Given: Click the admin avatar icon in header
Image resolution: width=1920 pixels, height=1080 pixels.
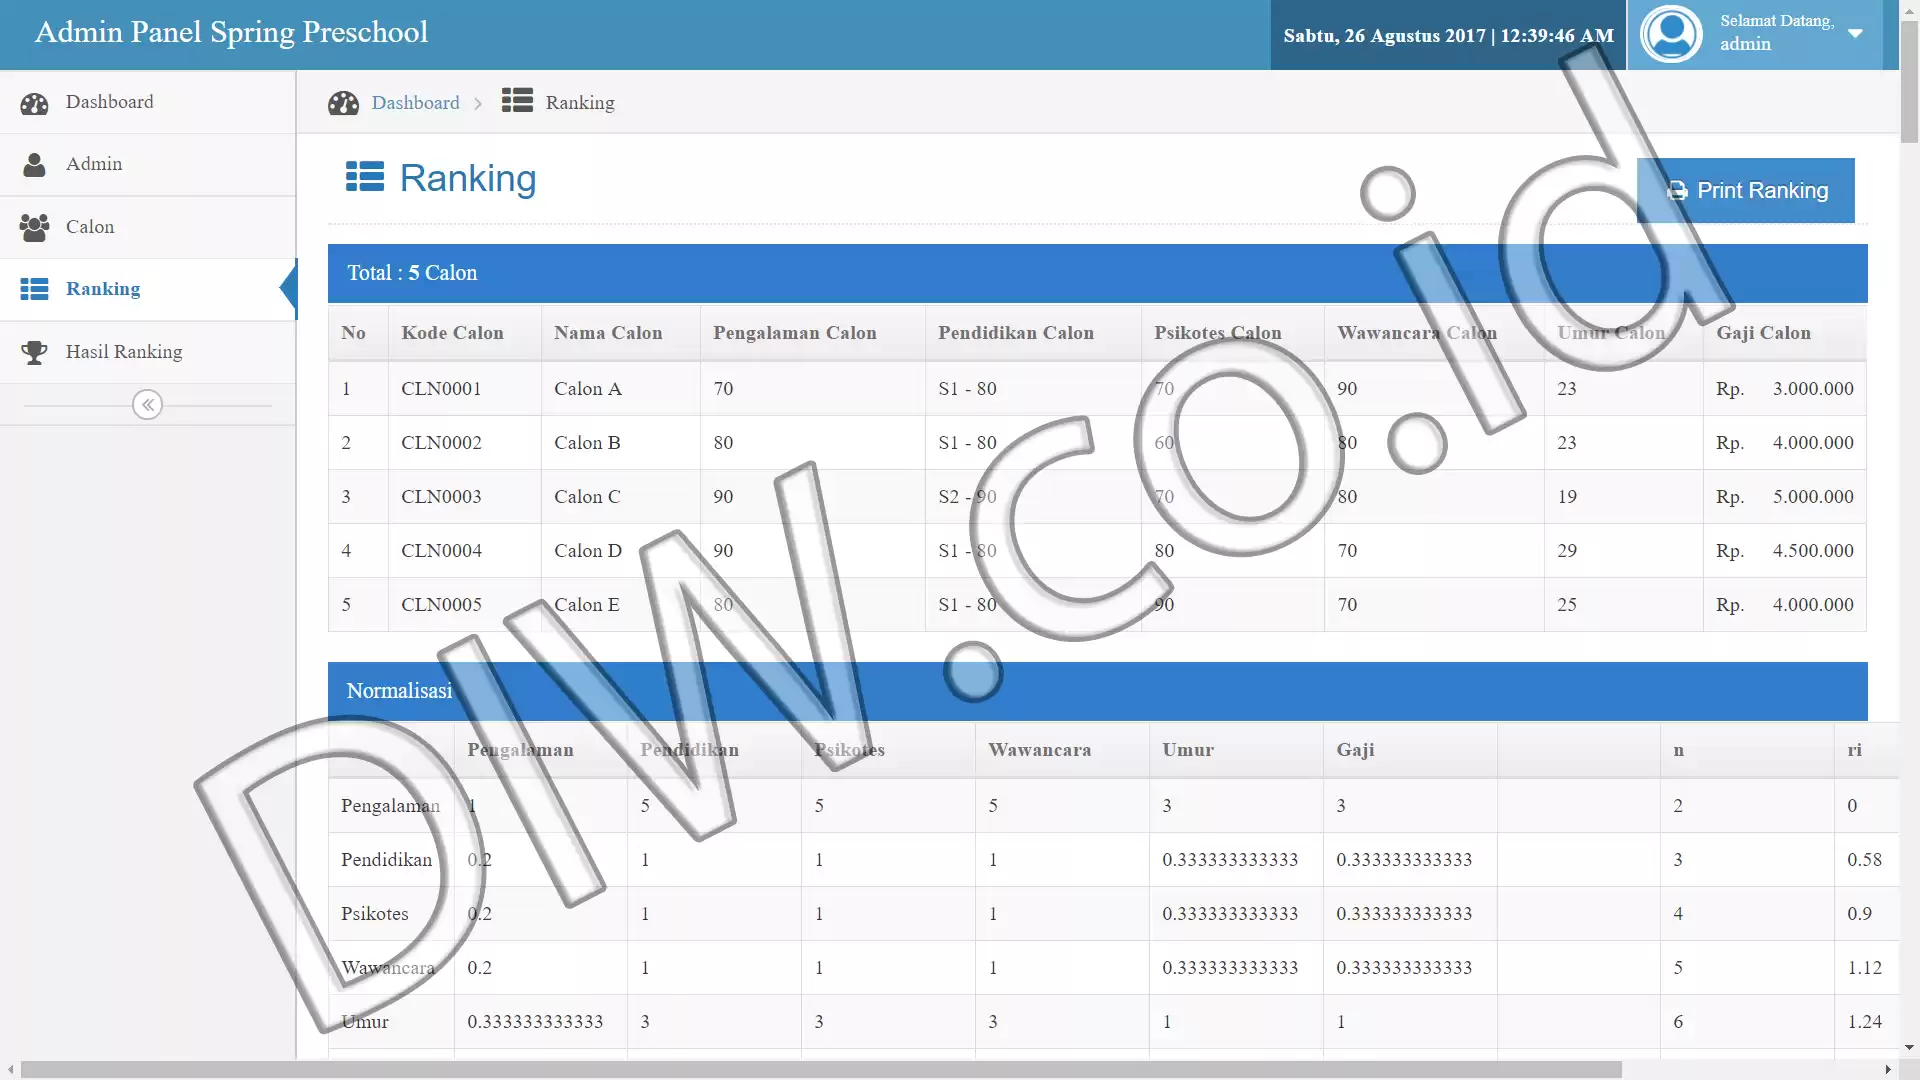Looking at the screenshot, I should pyautogui.click(x=1671, y=34).
